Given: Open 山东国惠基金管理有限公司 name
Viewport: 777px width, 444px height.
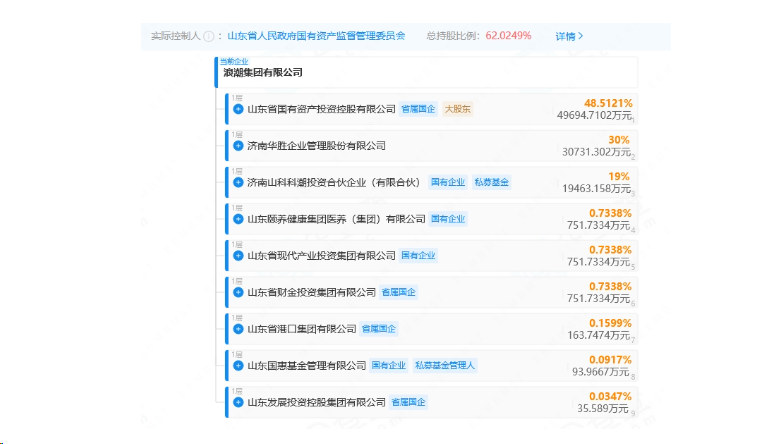Looking at the screenshot, I should (306, 366).
